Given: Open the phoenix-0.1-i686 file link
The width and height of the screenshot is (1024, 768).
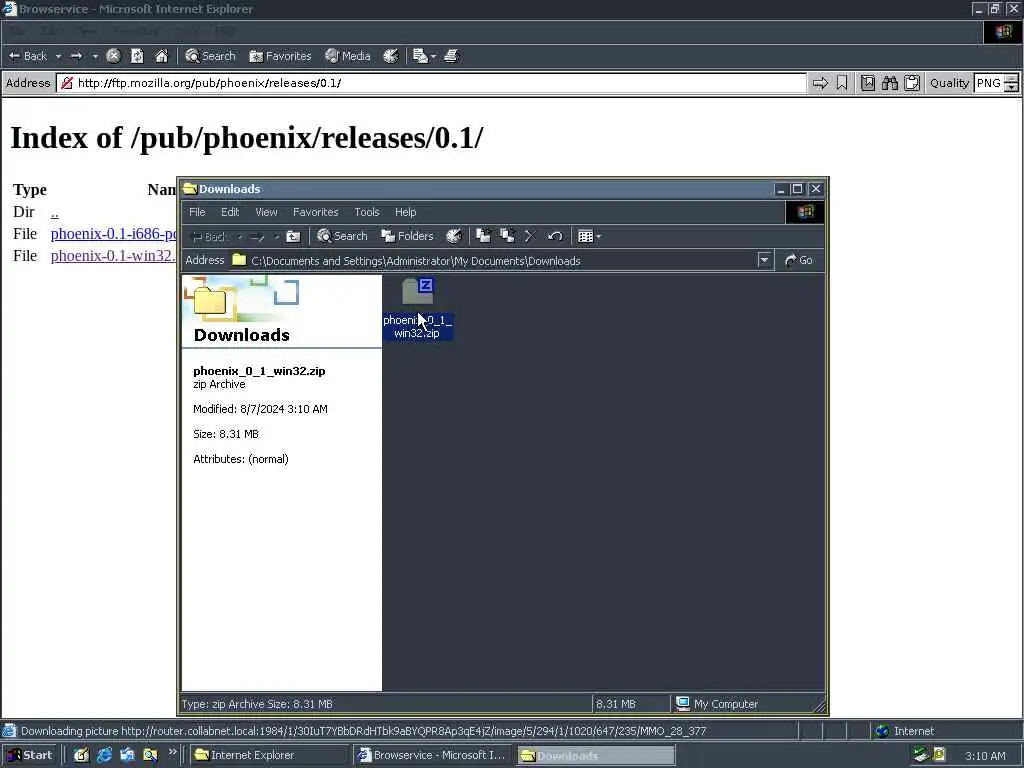Looking at the screenshot, I should pos(113,234).
